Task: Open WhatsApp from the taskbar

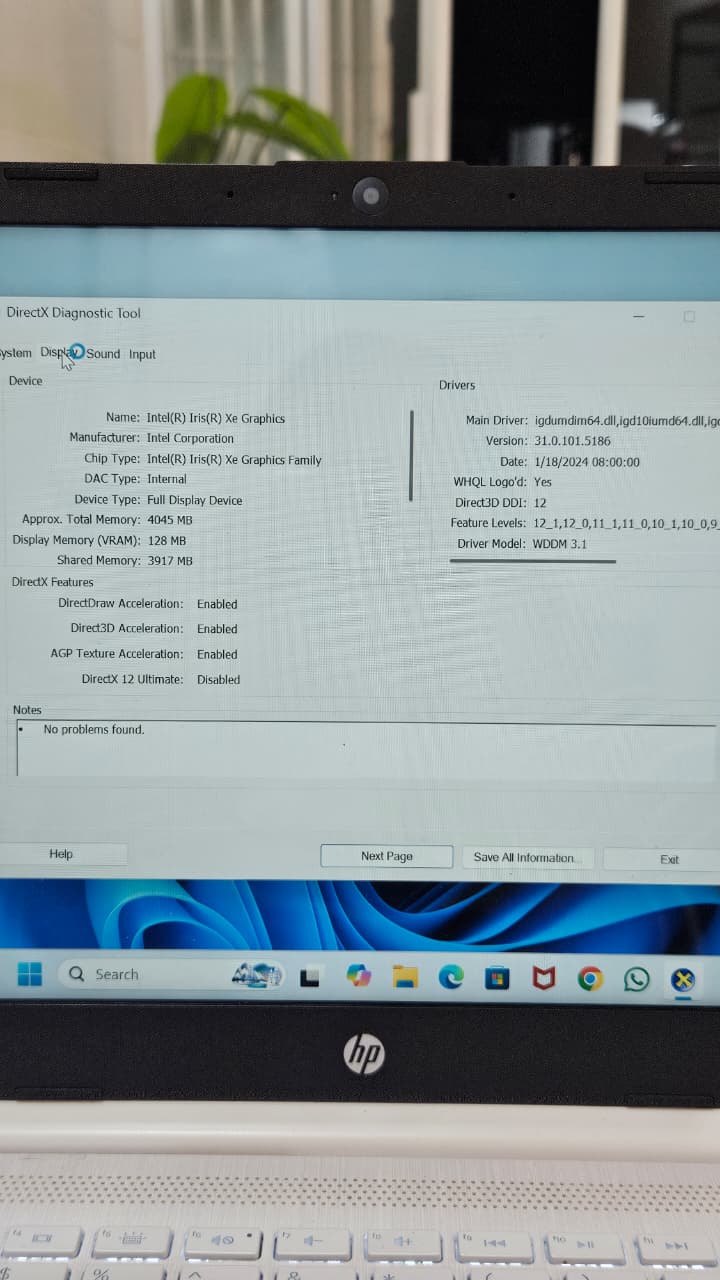Action: click(636, 978)
